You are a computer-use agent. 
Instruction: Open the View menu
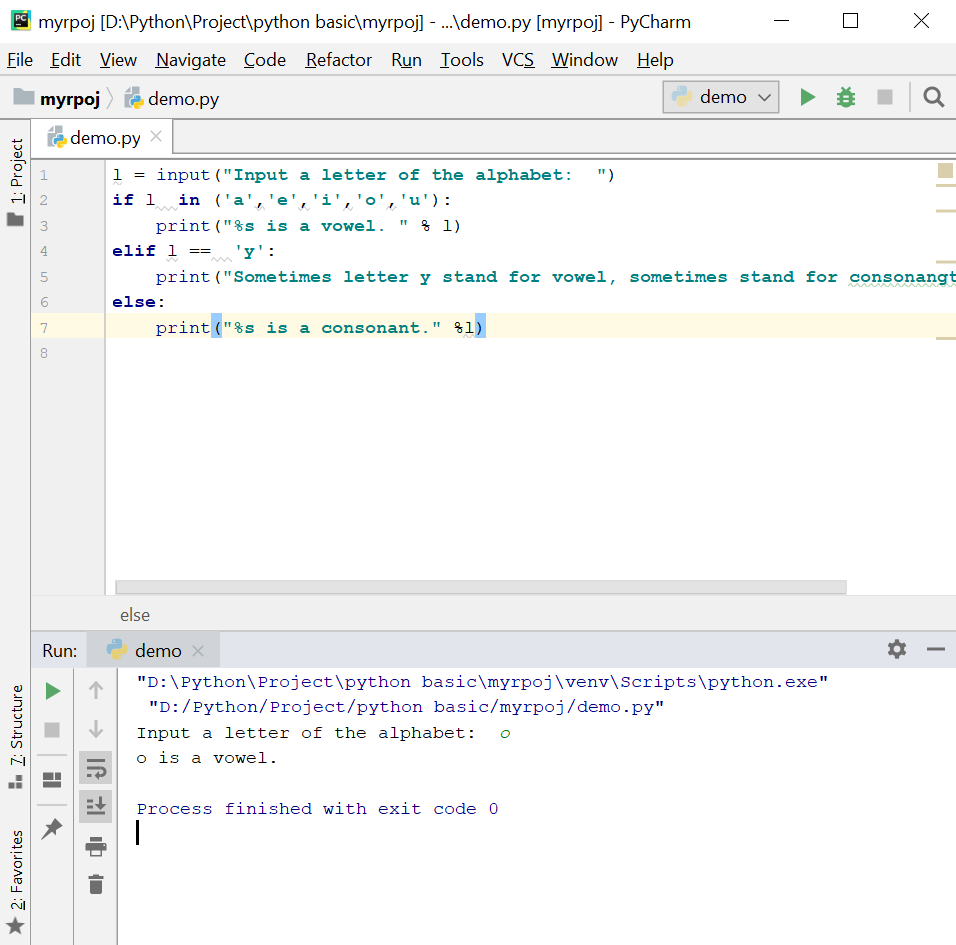pyautogui.click(x=118, y=60)
